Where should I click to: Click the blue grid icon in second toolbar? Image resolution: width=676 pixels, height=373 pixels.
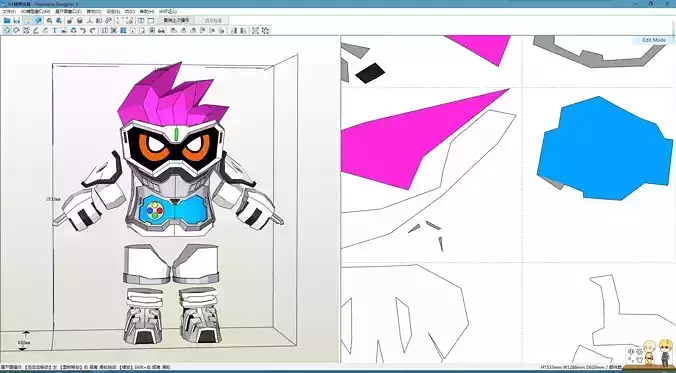pos(123,30)
